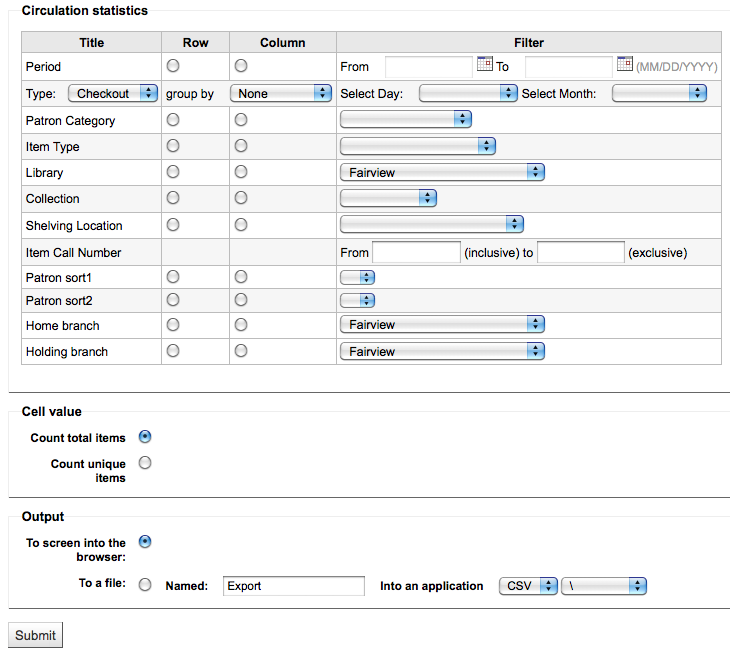
Task: Open the group by None dropdown
Action: [281, 93]
